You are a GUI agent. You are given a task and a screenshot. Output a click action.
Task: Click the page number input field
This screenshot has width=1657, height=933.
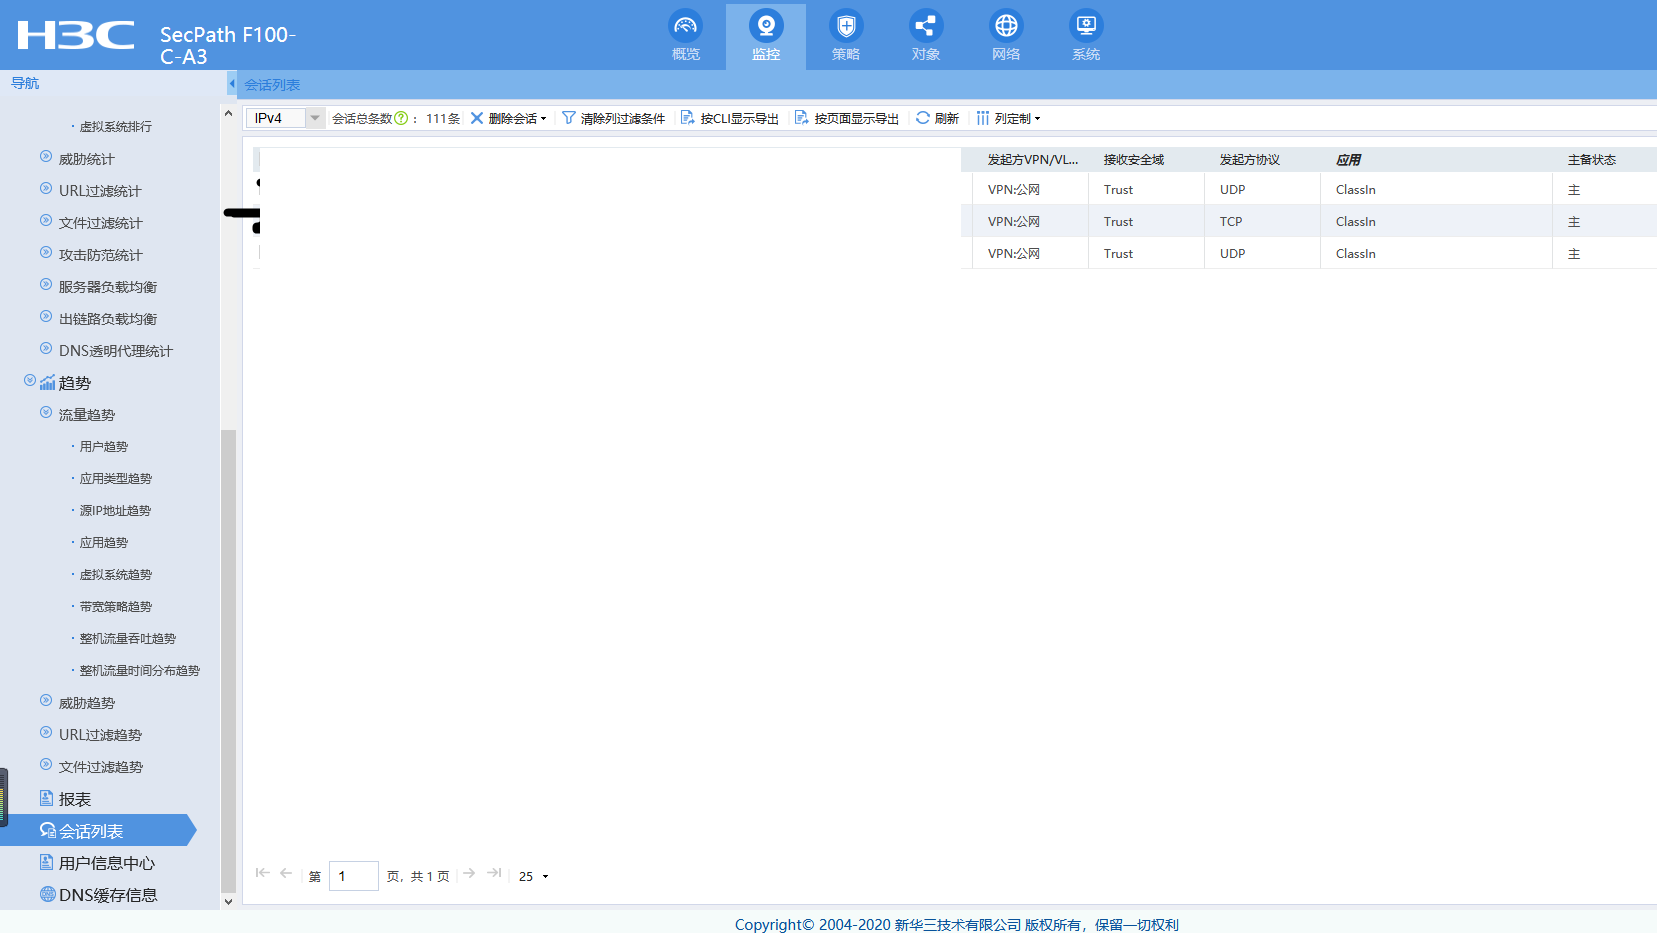pos(354,876)
